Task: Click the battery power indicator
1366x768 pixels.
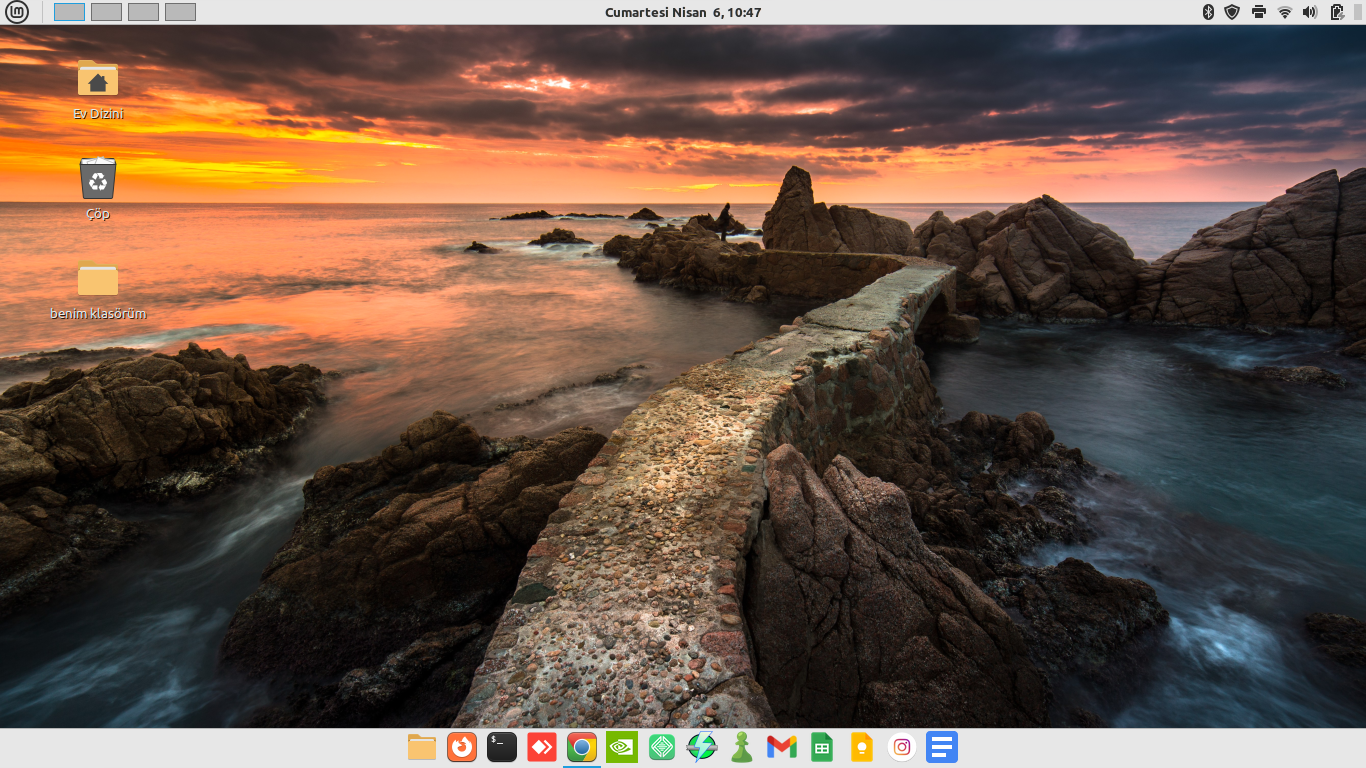Action: (1338, 12)
